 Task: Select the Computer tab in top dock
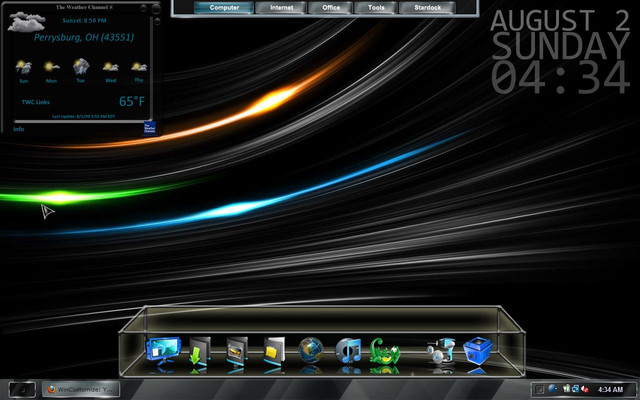pyautogui.click(x=224, y=7)
